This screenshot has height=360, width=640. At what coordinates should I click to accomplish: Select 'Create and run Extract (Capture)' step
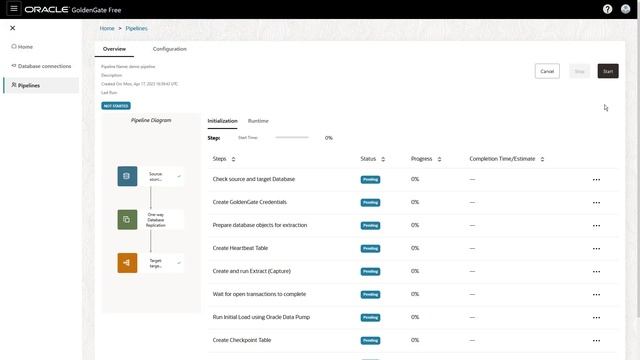(x=251, y=271)
